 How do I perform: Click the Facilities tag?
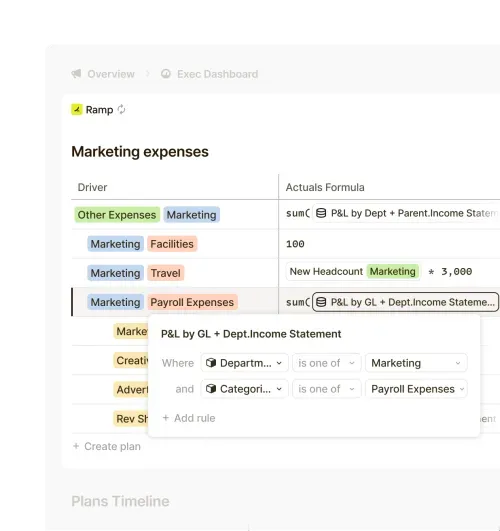point(172,243)
